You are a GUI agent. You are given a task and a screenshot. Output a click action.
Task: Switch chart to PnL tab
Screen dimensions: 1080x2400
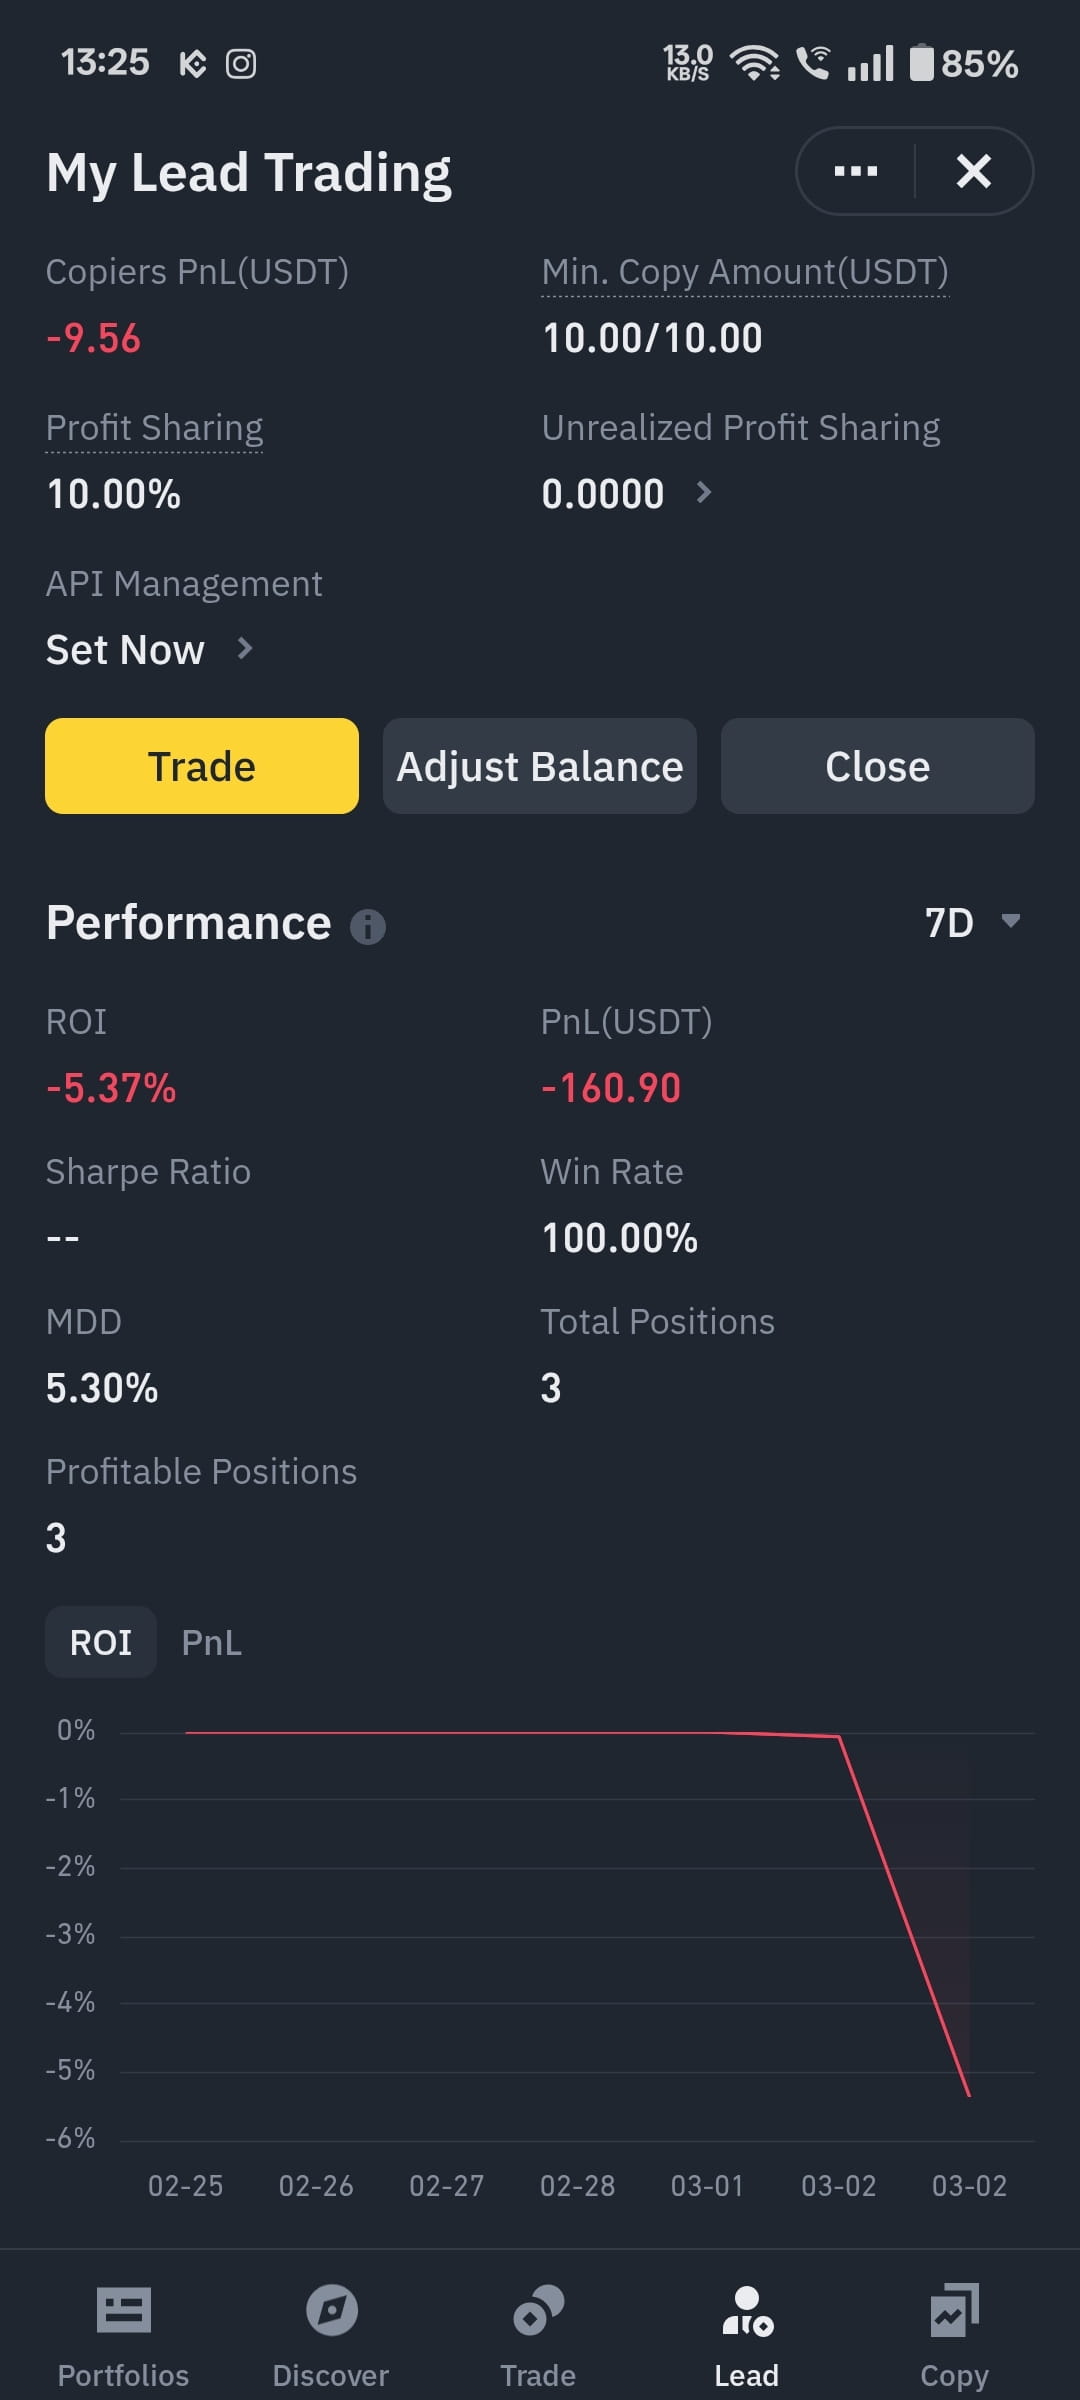212,1643
